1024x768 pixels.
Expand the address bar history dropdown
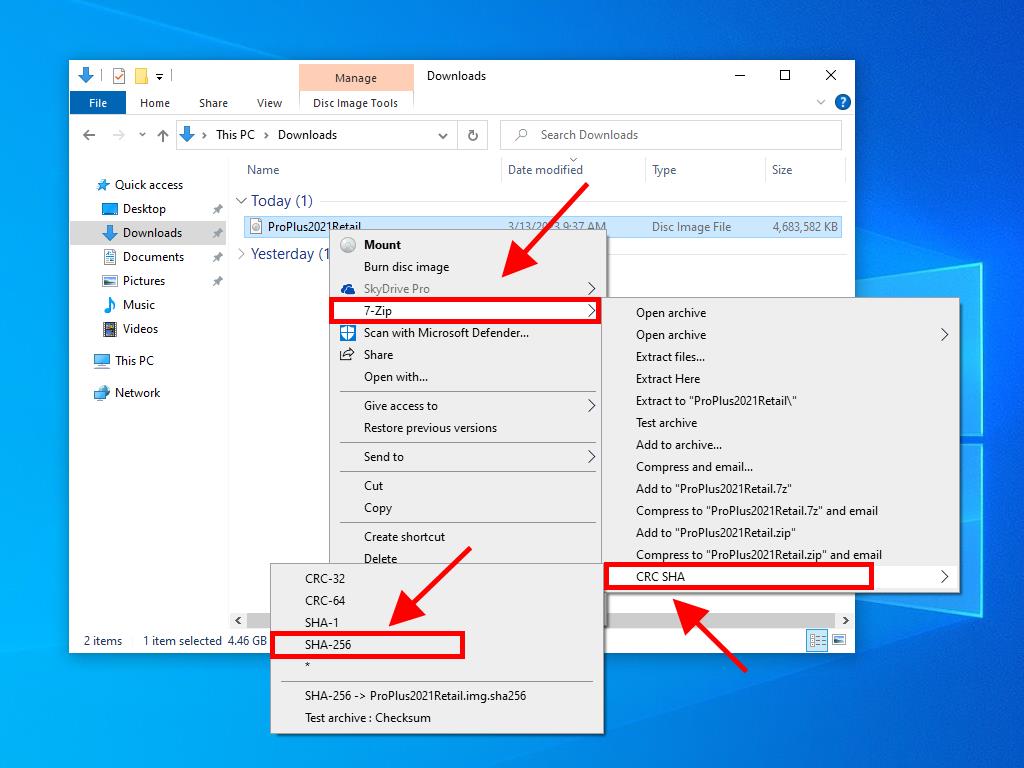443,135
